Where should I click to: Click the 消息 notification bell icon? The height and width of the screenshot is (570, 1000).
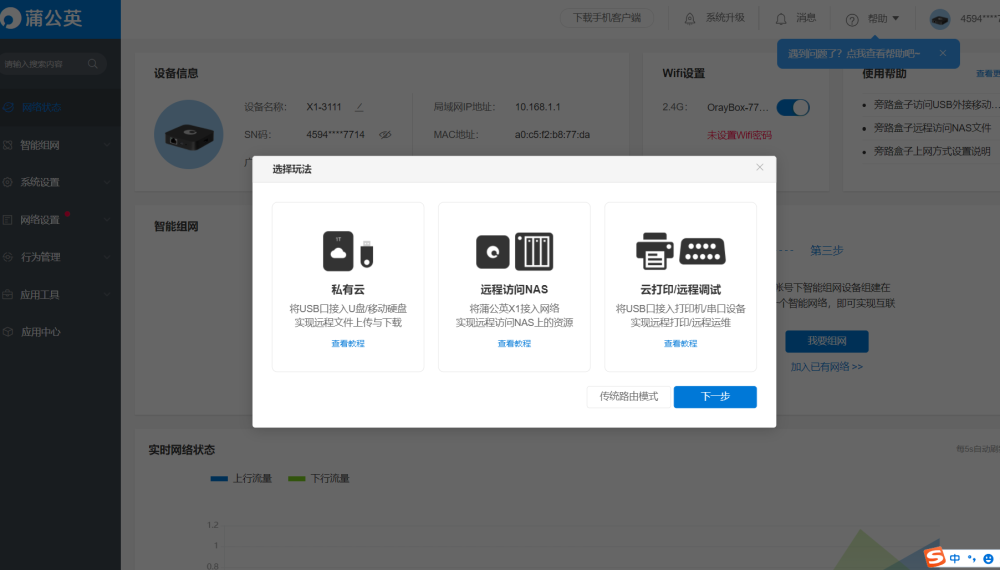pos(781,18)
